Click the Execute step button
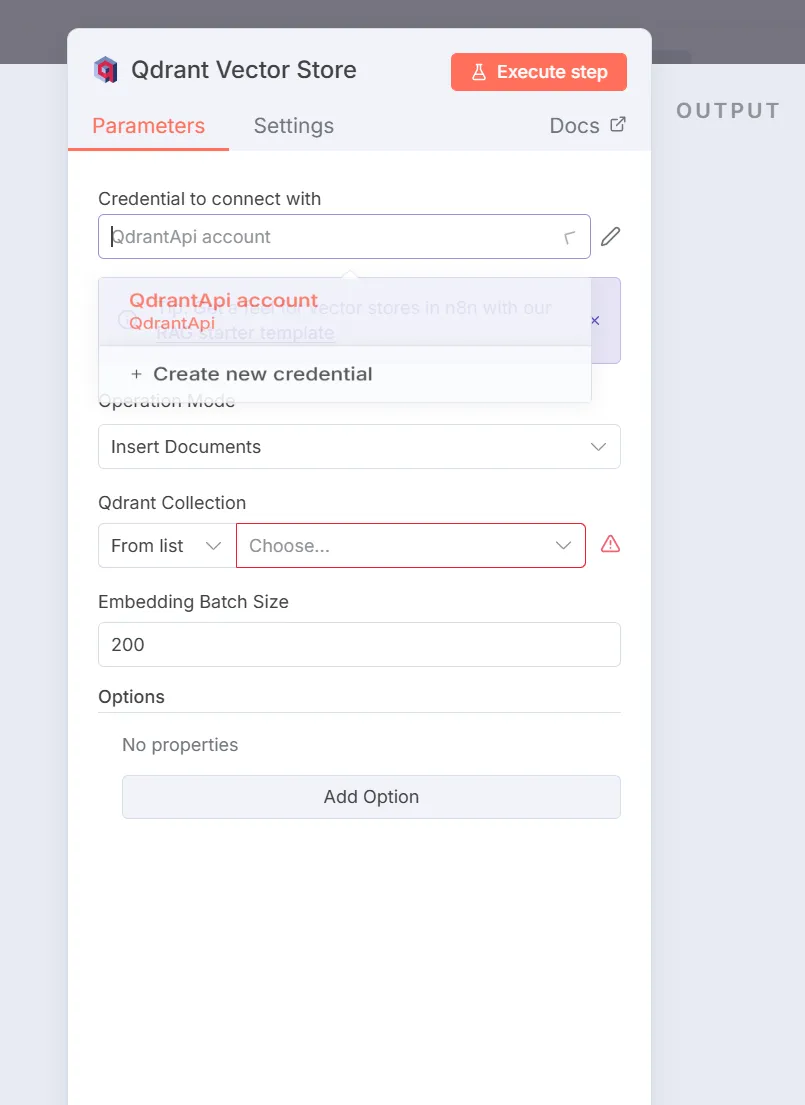The height and width of the screenshot is (1105, 805). click(x=539, y=72)
